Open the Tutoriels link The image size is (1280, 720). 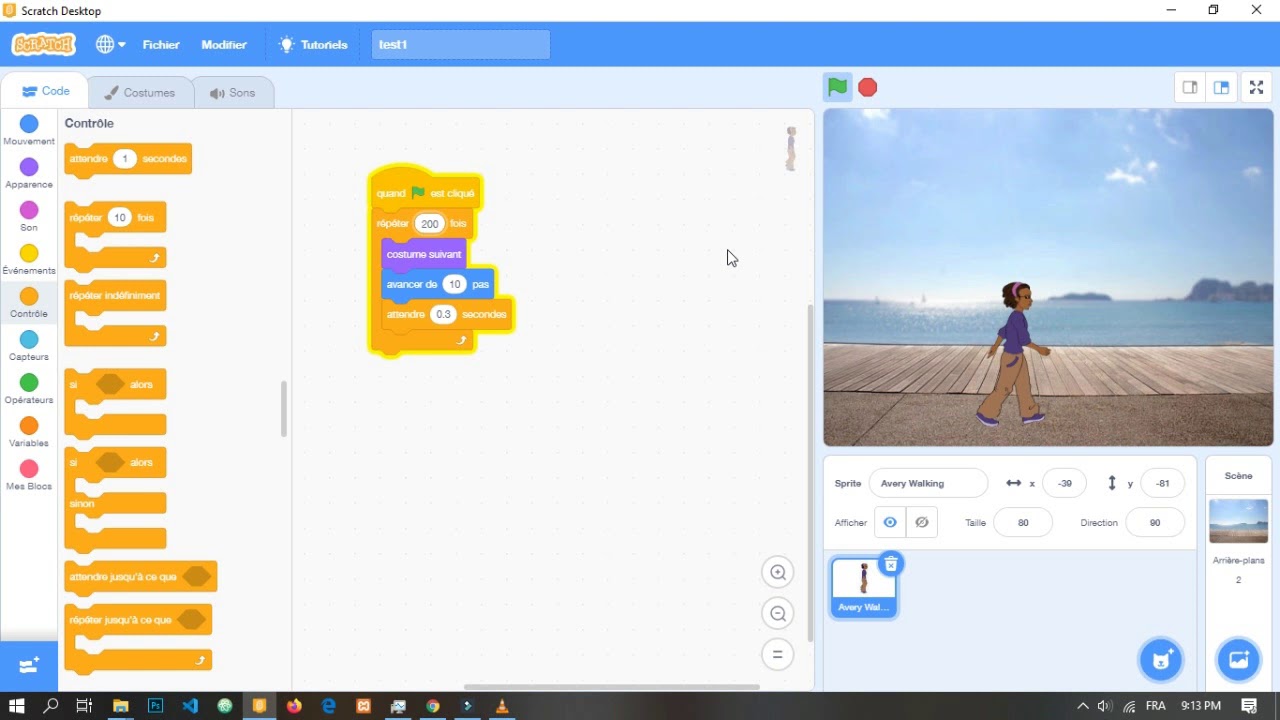point(313,45)
